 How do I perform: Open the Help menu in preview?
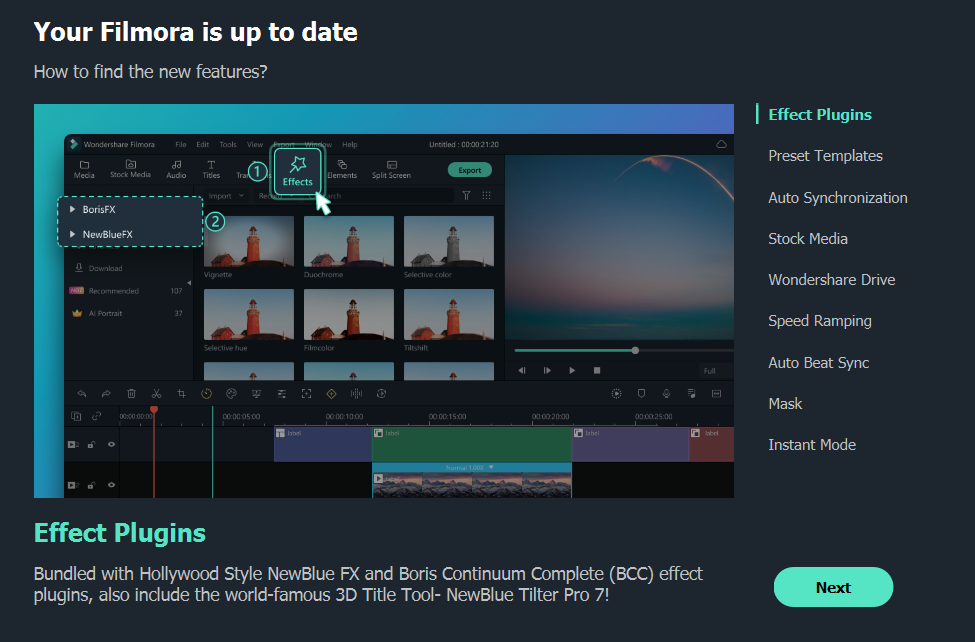coord(349,144)
